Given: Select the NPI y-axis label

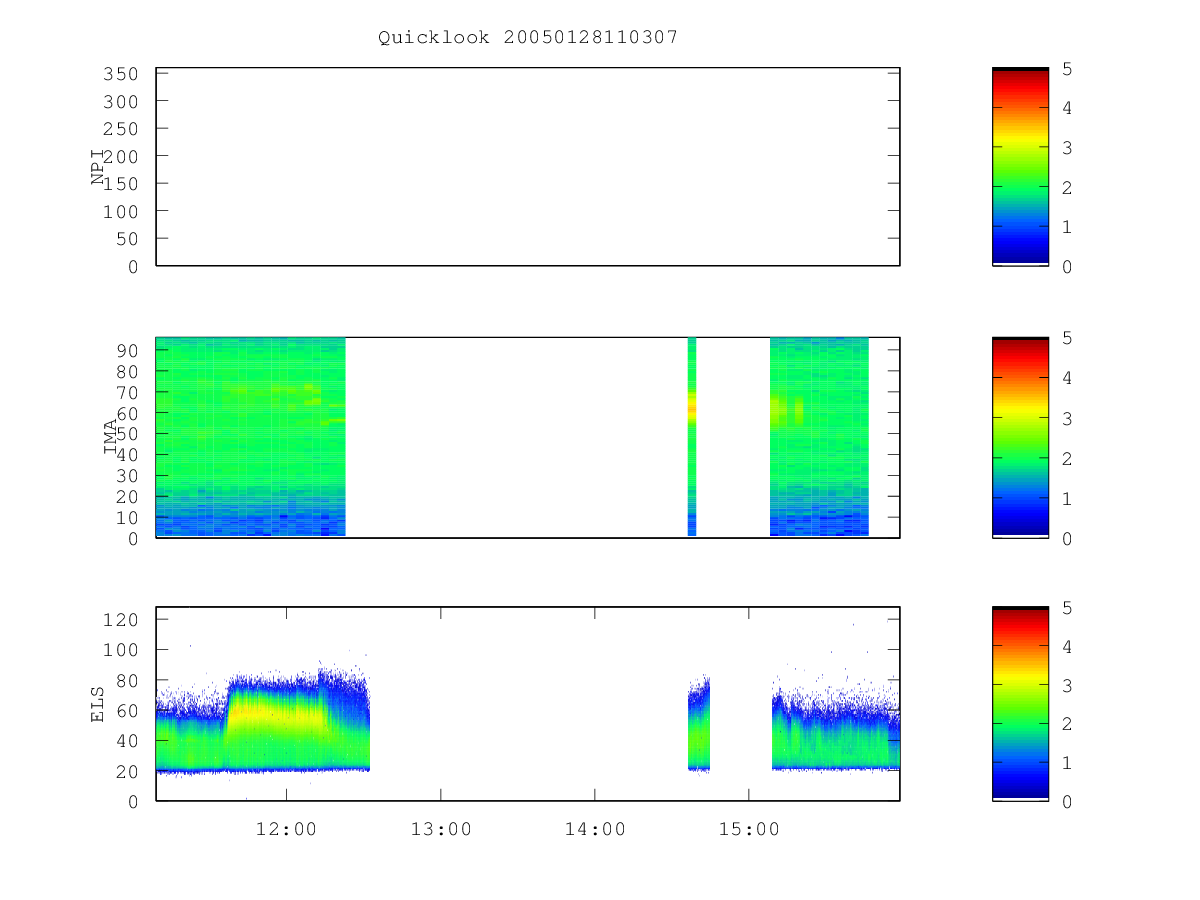Looking at the screenshot, I should pyautogui.click(x=98, y=167).
